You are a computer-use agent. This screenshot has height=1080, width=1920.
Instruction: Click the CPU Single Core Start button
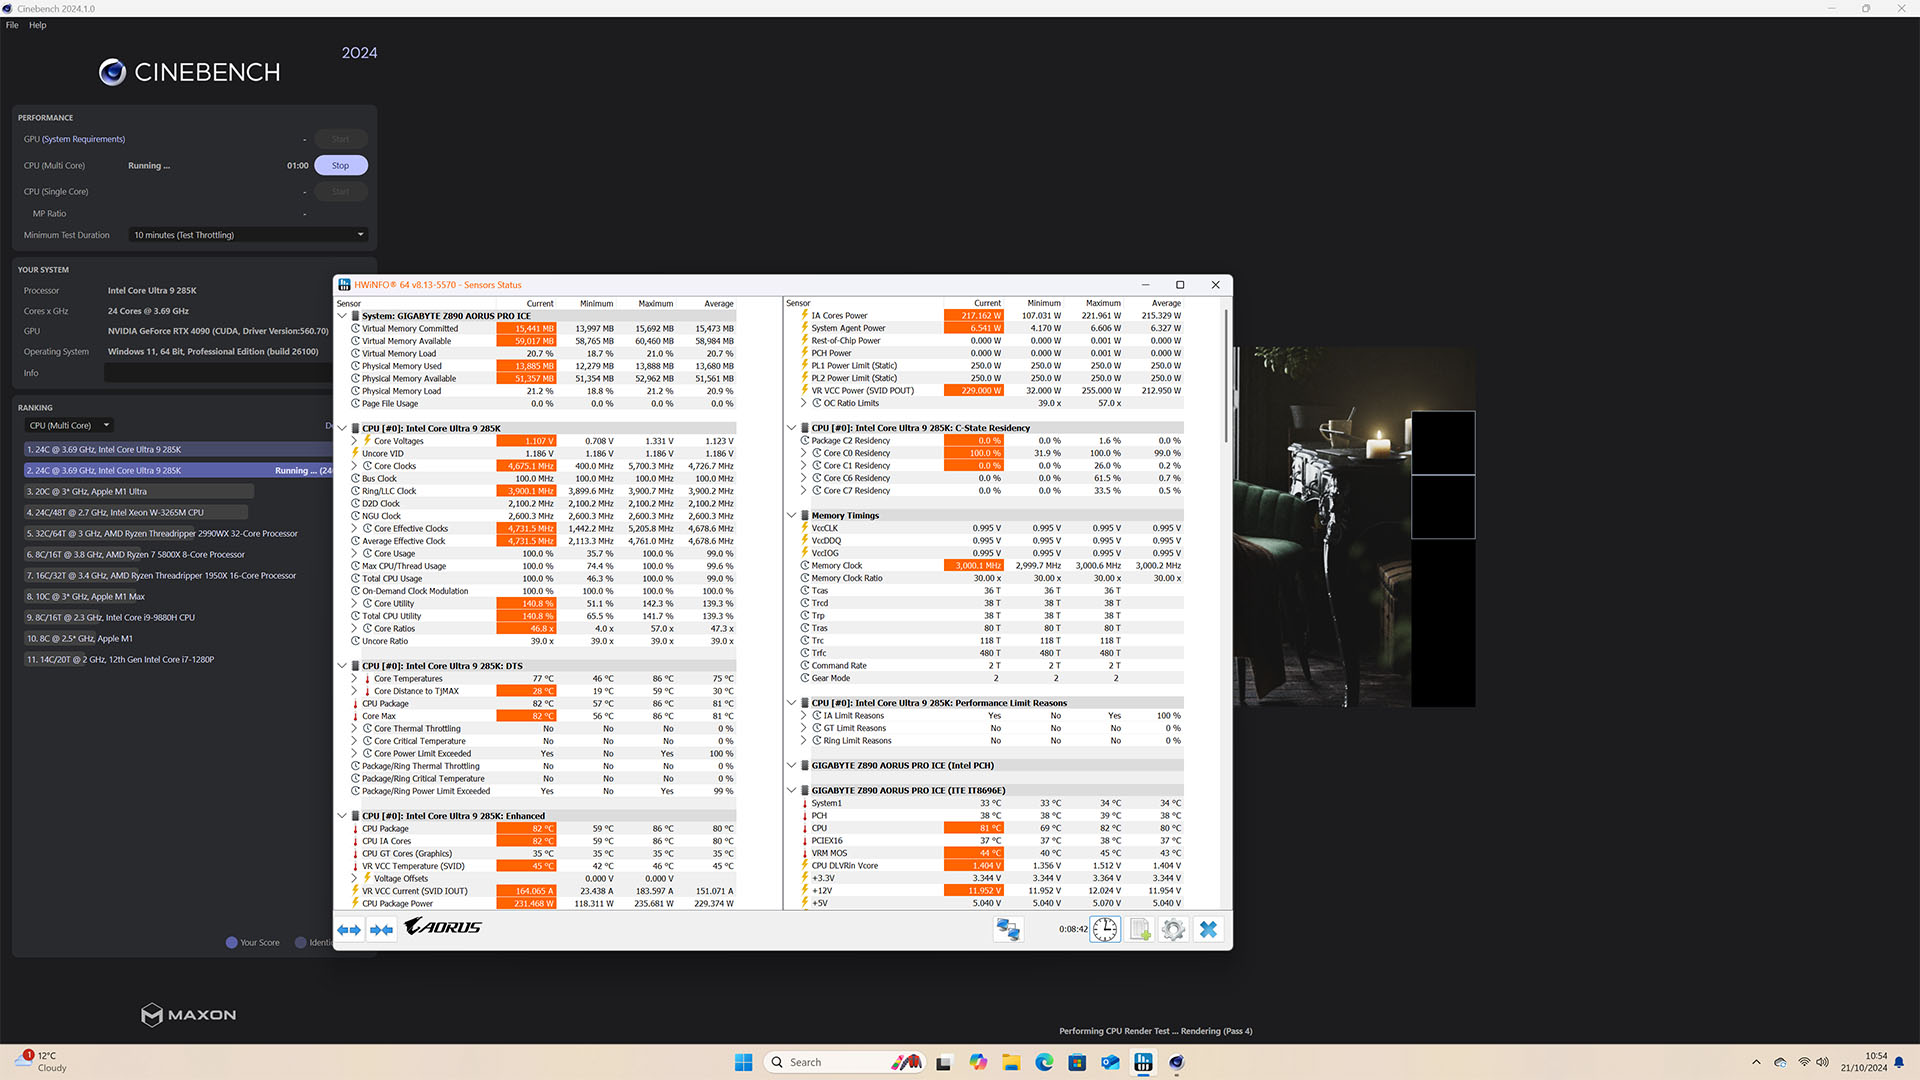tap(341, 192)
